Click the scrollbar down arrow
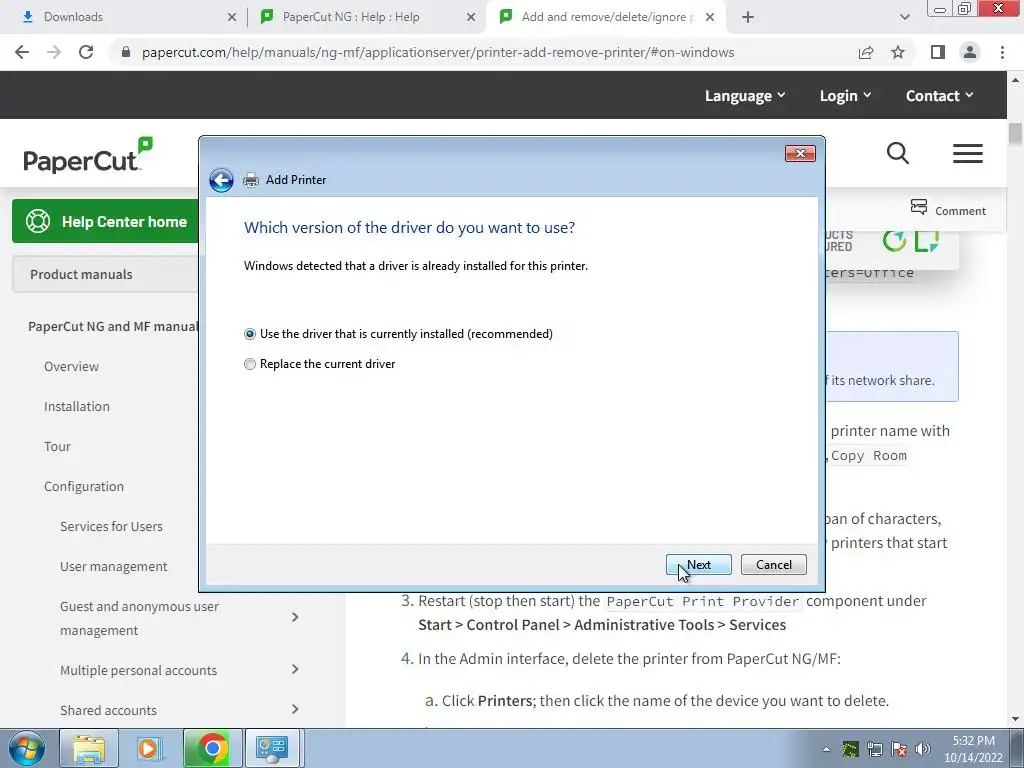The image size is (1024, 768). [x=1016, y=719]
